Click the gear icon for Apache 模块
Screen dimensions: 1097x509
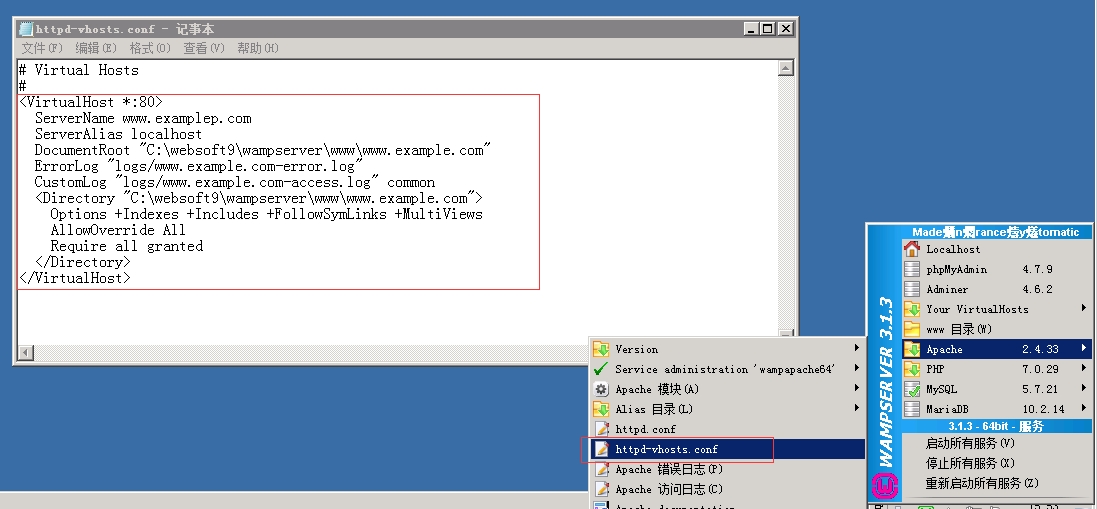(601, 389)
